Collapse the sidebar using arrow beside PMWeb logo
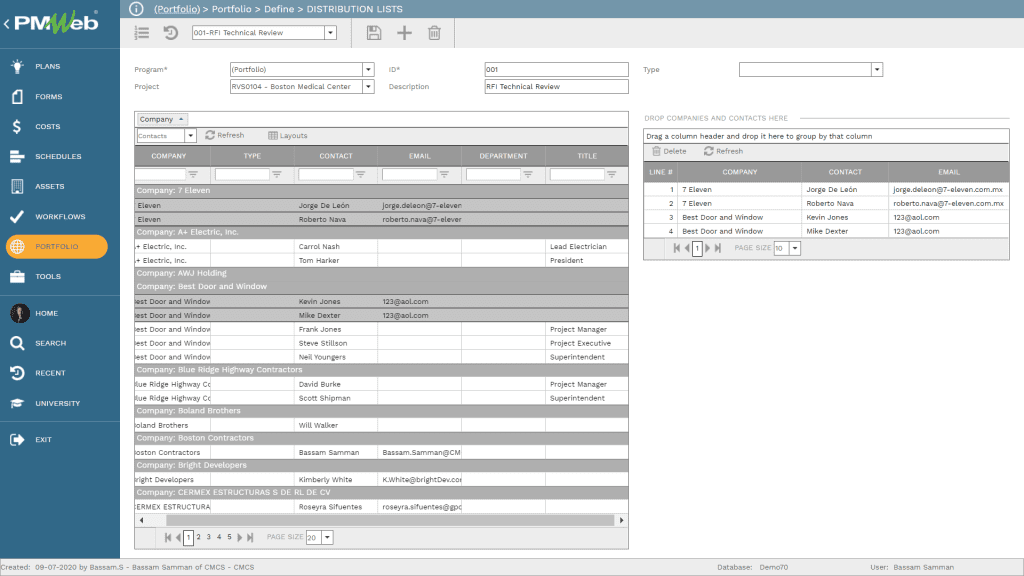1024x576 pixels. 7,24
